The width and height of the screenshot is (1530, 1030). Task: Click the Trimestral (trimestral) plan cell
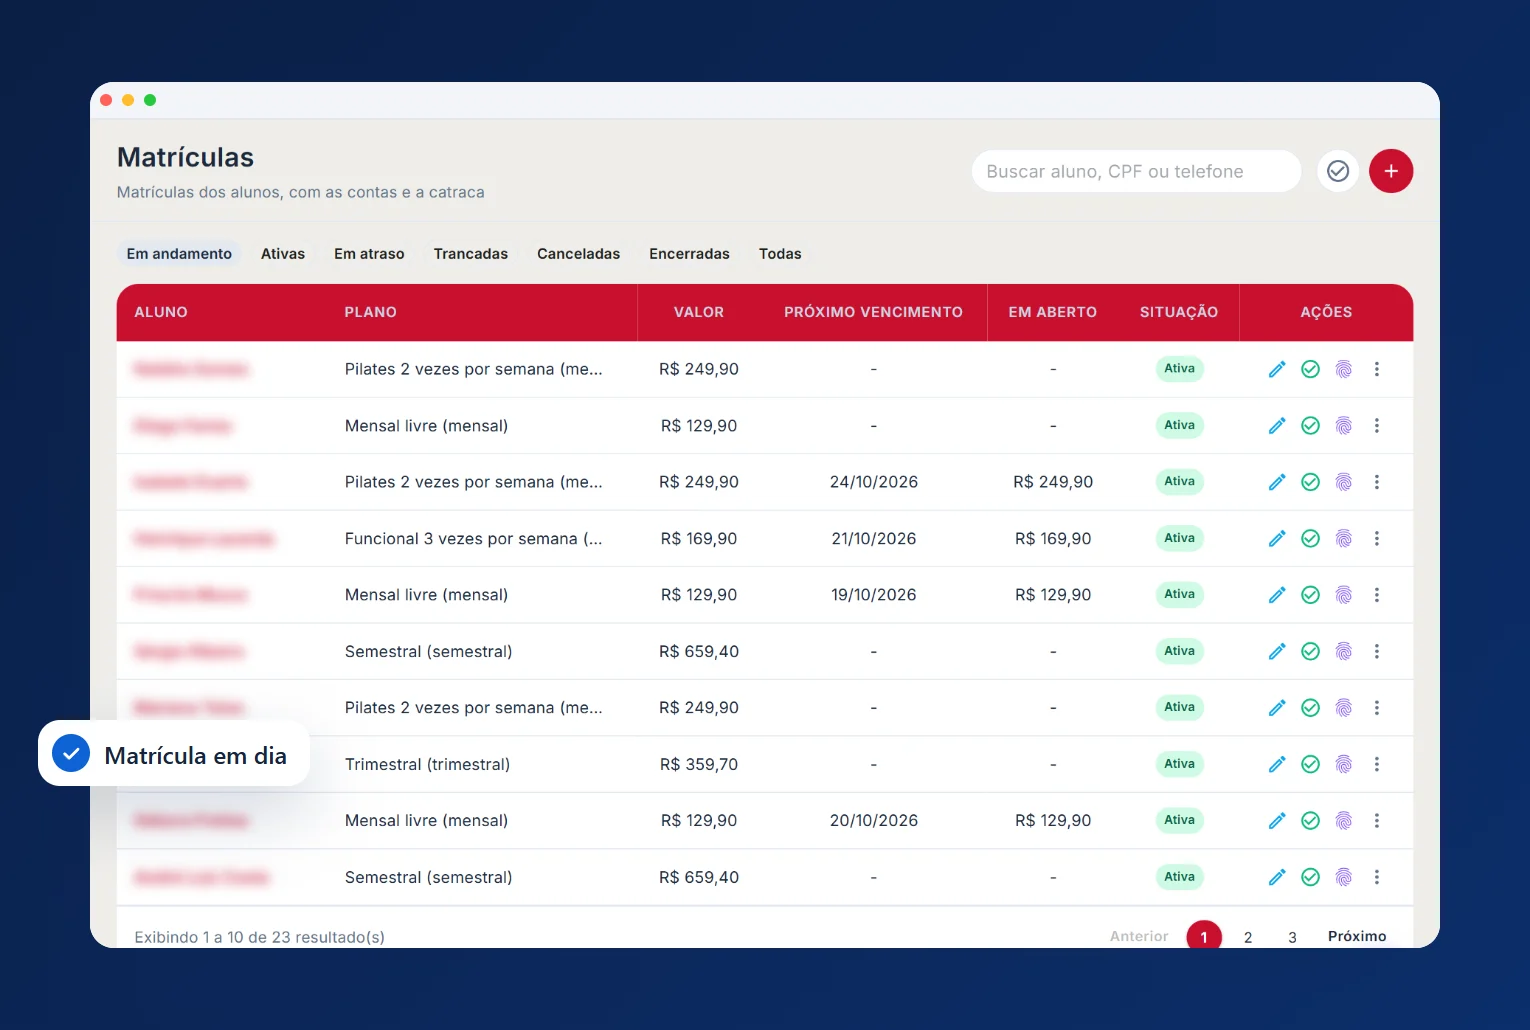pos(427,764)
